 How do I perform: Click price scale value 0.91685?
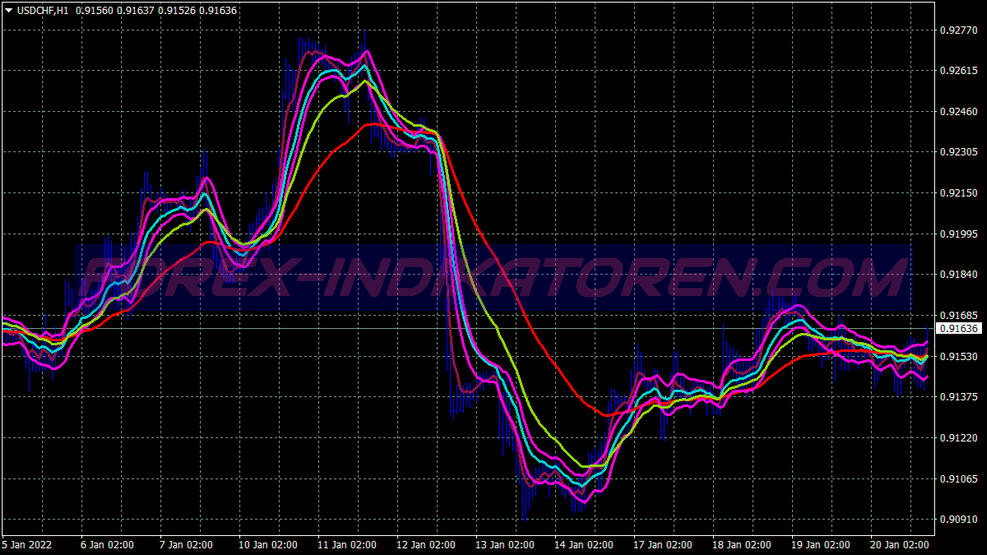tap(959, 315)
